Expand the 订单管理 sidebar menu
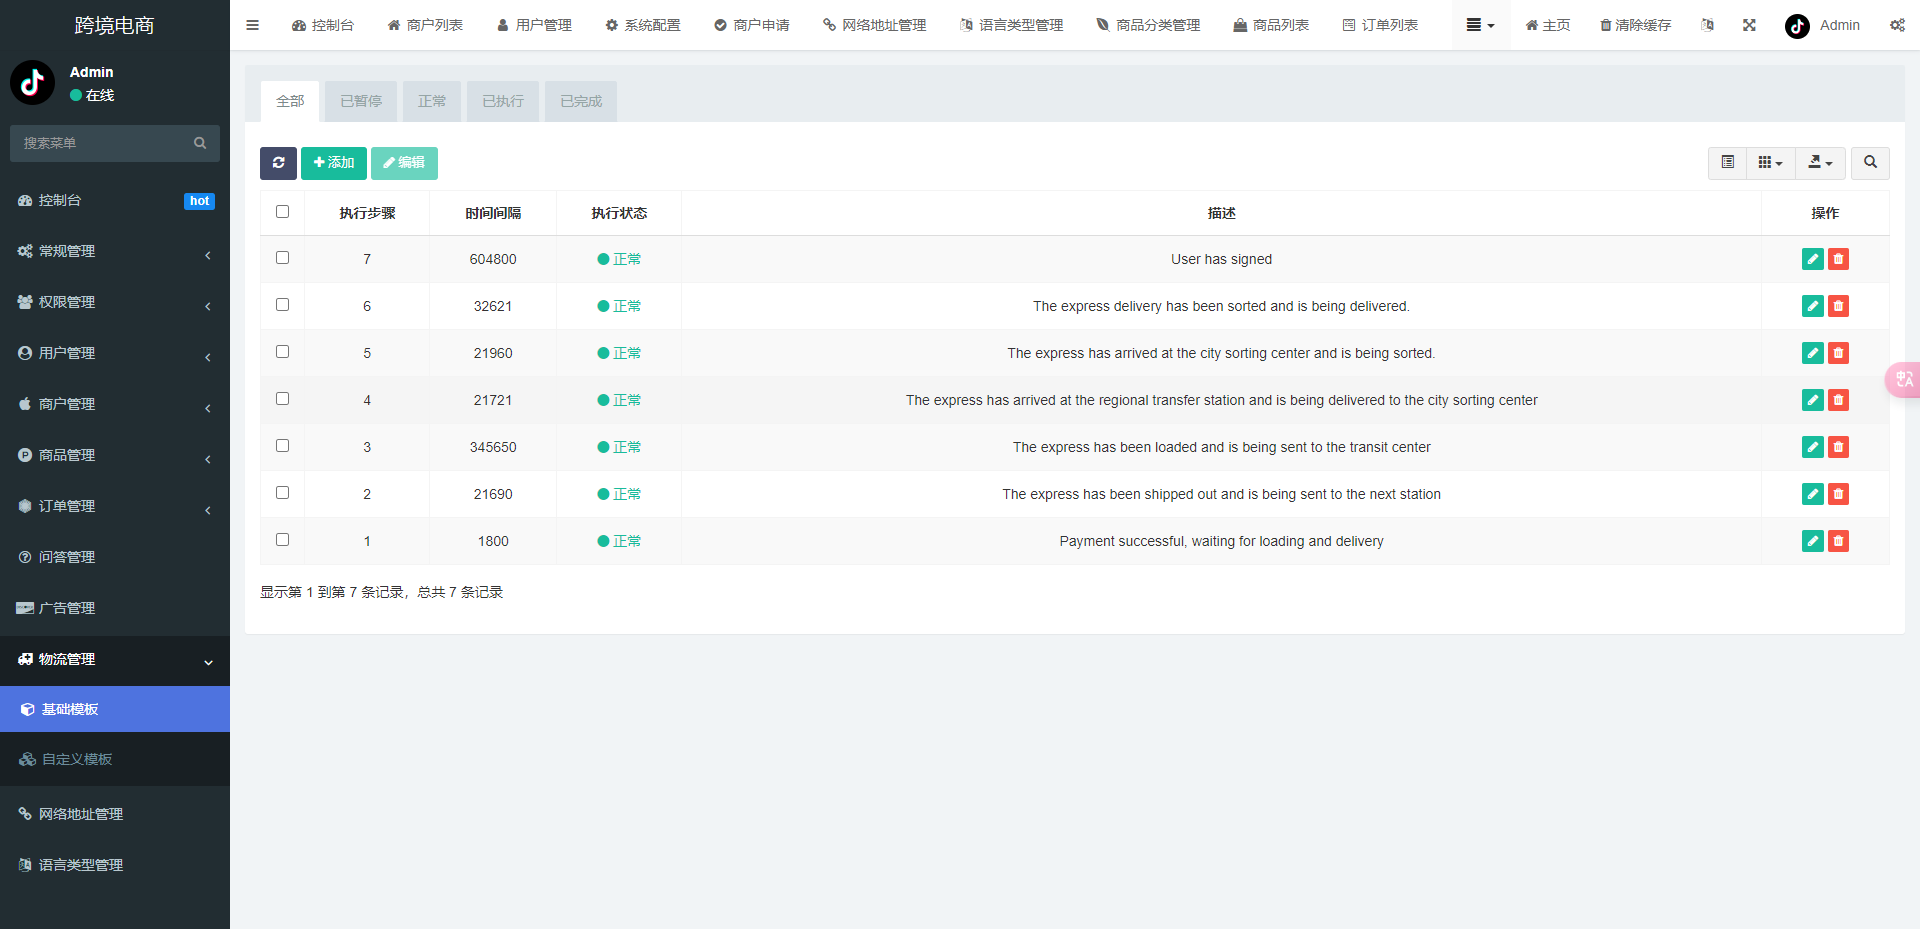The height and width of the screenshot is (929, 1920). (115, 506)
